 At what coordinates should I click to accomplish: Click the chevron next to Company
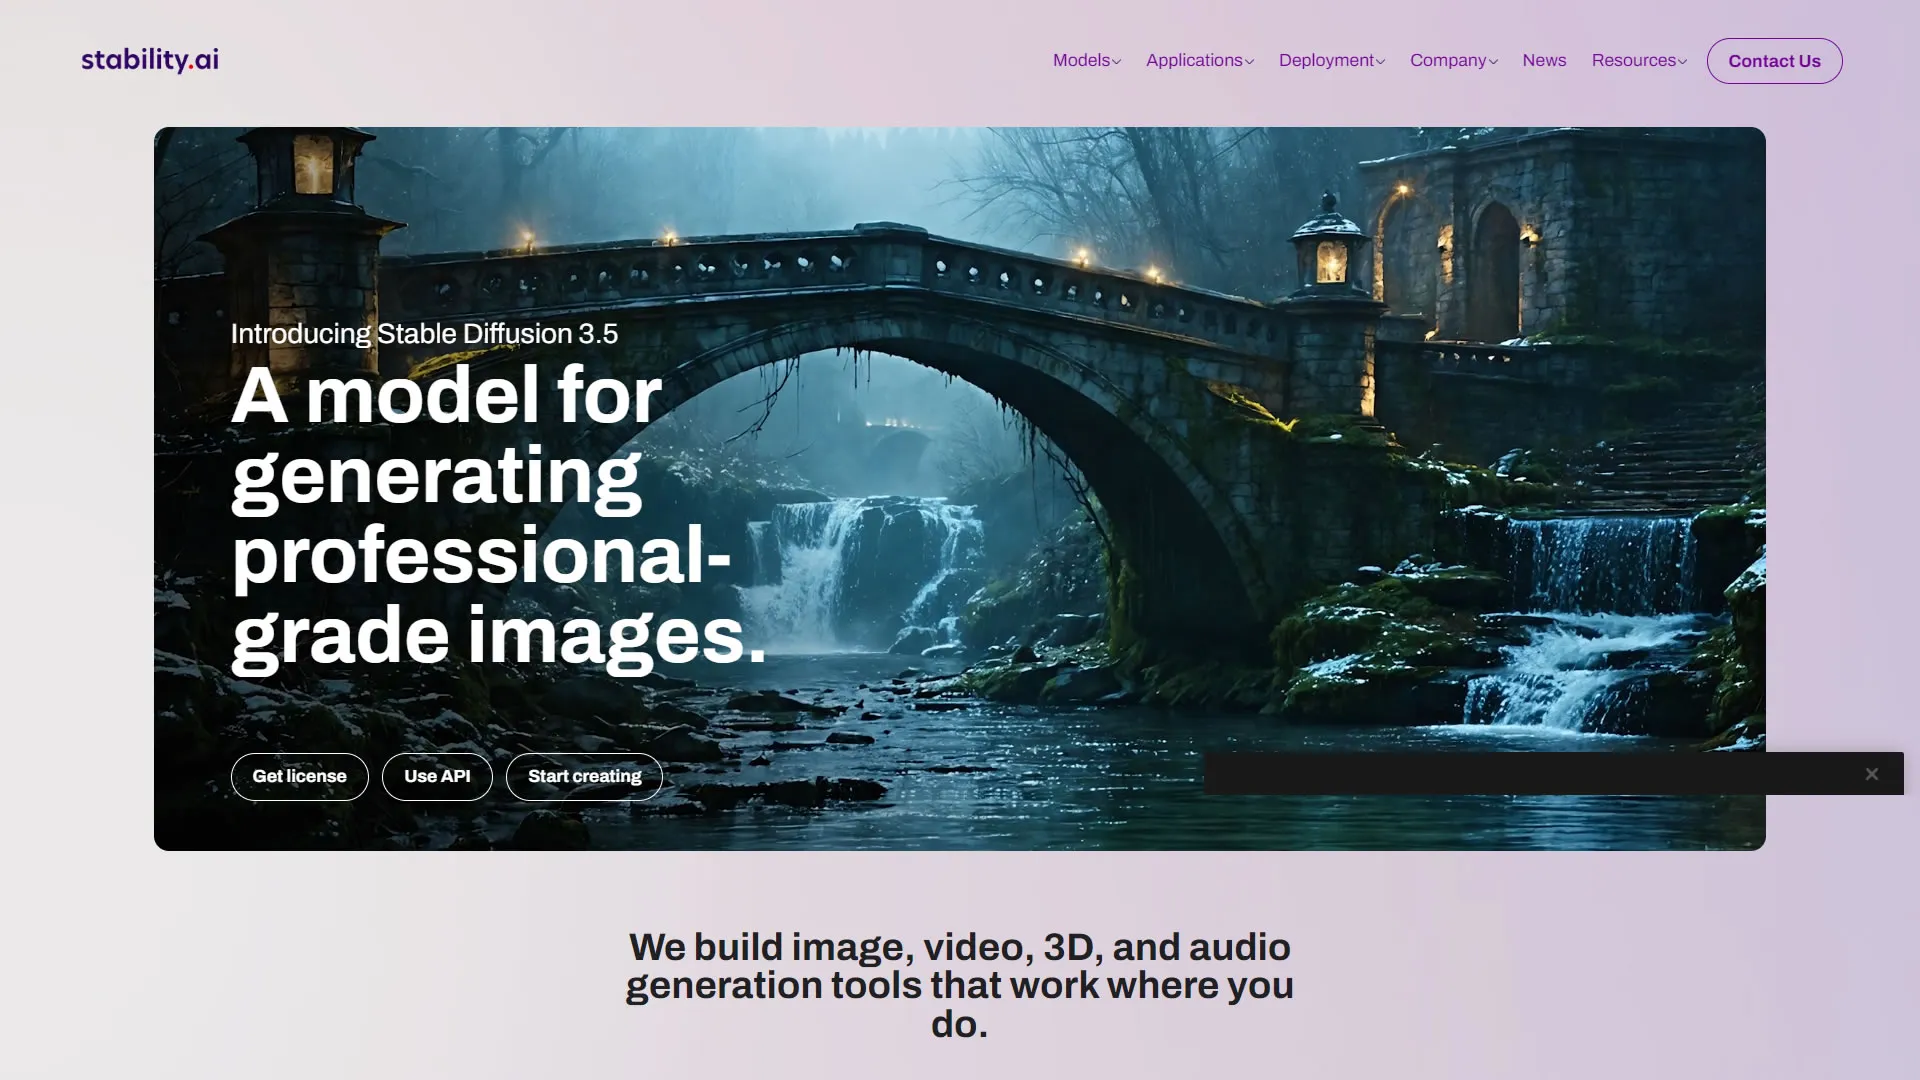1493,62
